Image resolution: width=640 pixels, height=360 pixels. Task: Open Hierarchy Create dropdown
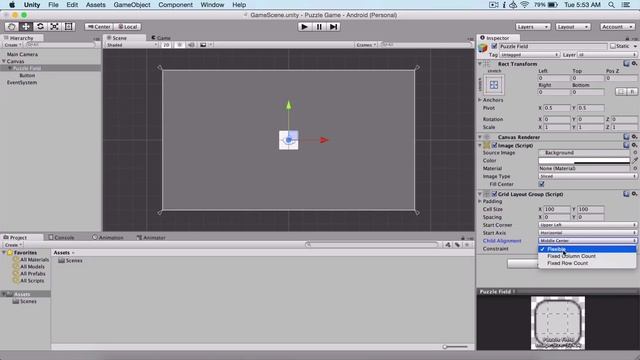tap(12, 45)
